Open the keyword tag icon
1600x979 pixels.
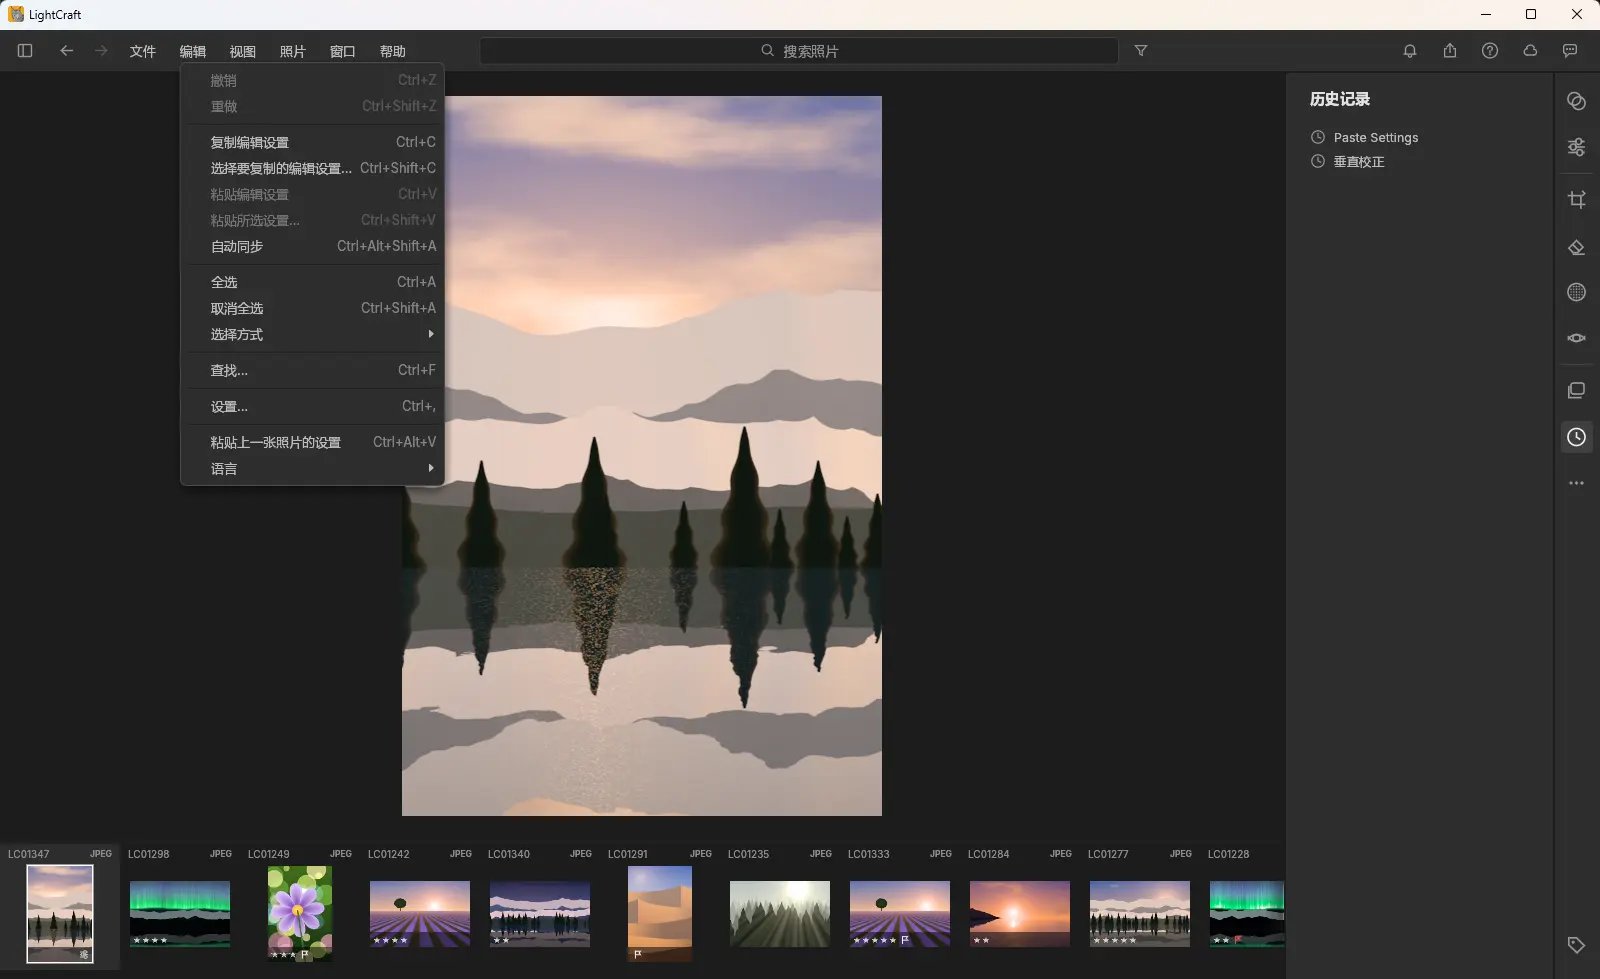point(1577,945)
